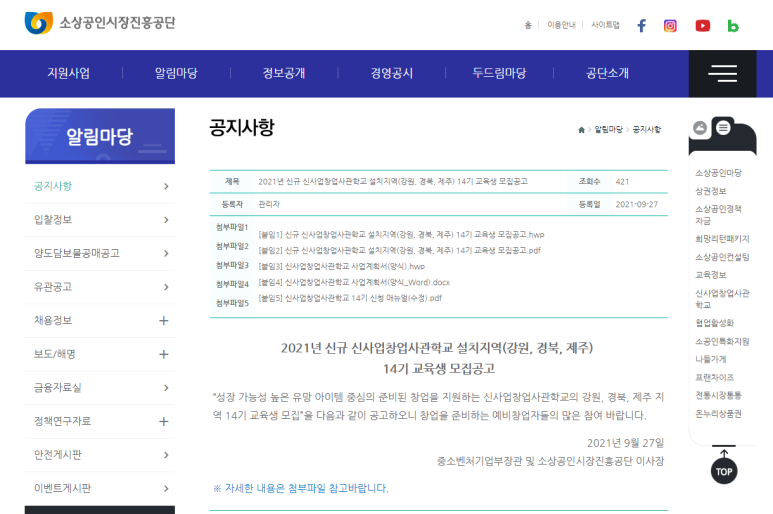Click the 등록자 value 관리자
Viewport: 773px width, 514px height.
click(x=269, y=205)
